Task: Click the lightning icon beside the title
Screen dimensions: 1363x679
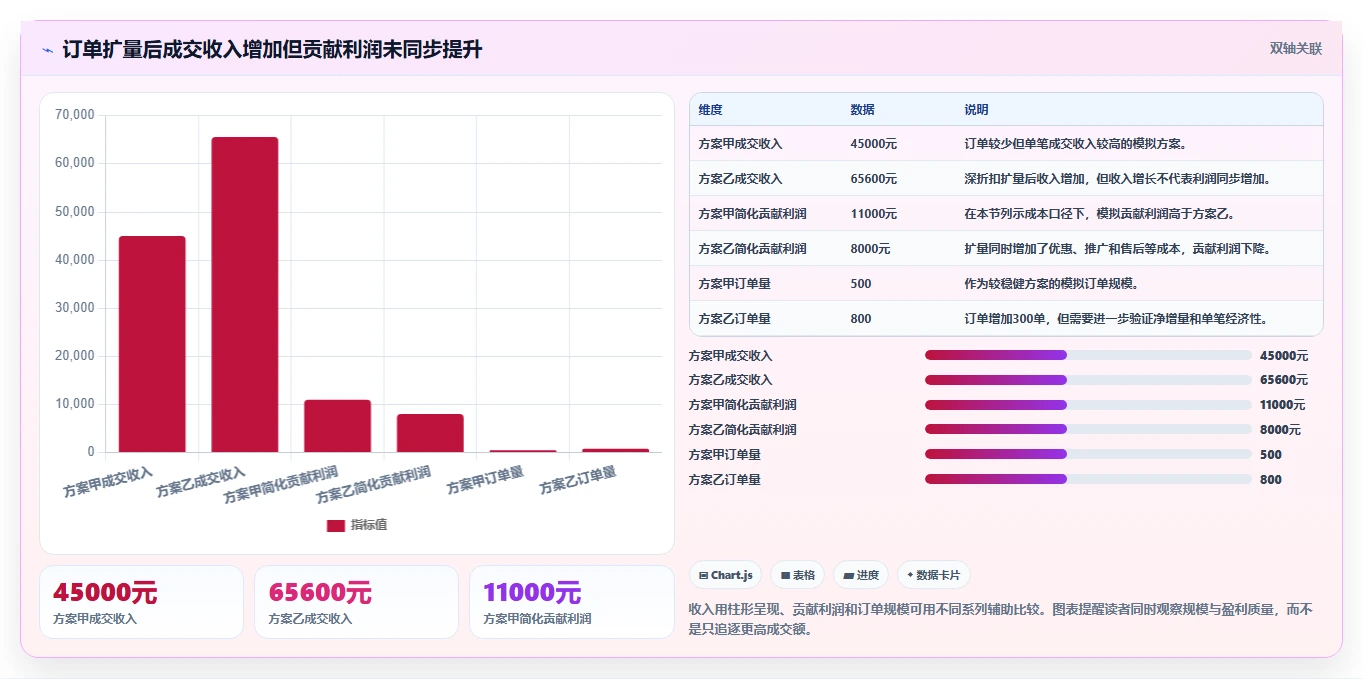Action: pyautogui.click(x=47, y=50)
